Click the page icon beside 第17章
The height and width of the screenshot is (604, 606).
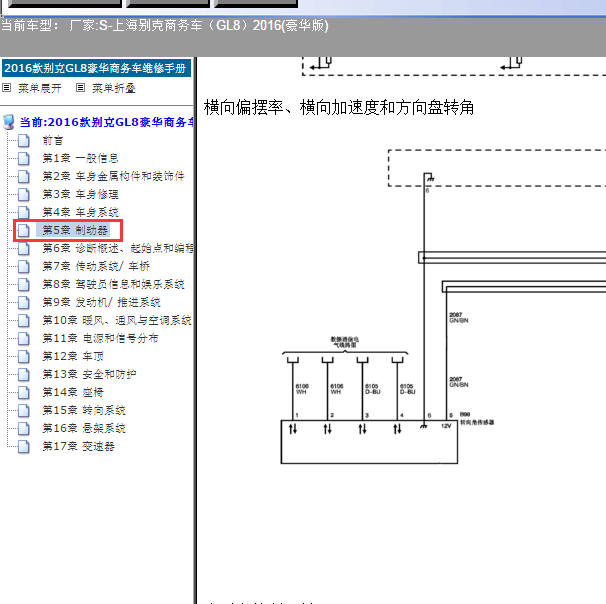click(24, 447)
